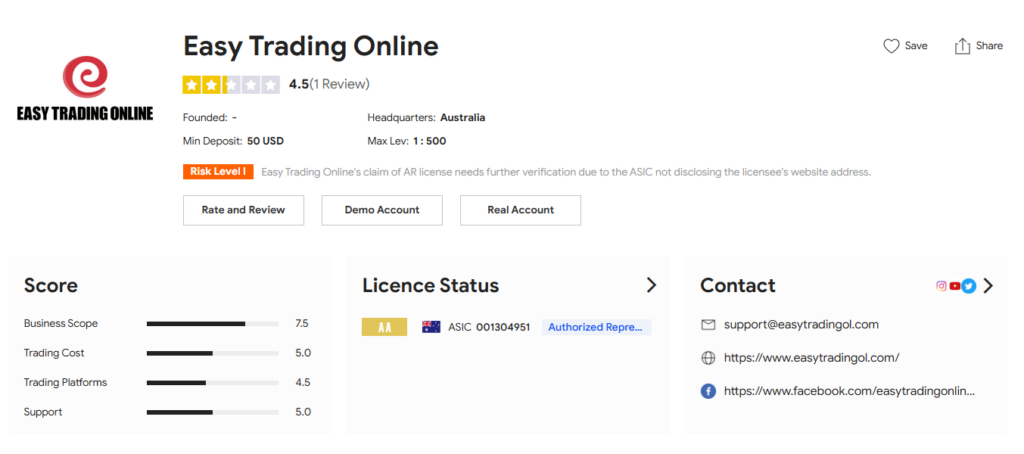Open the easytradingol.com website link
Screen dimensions: 1024x454
812,358
